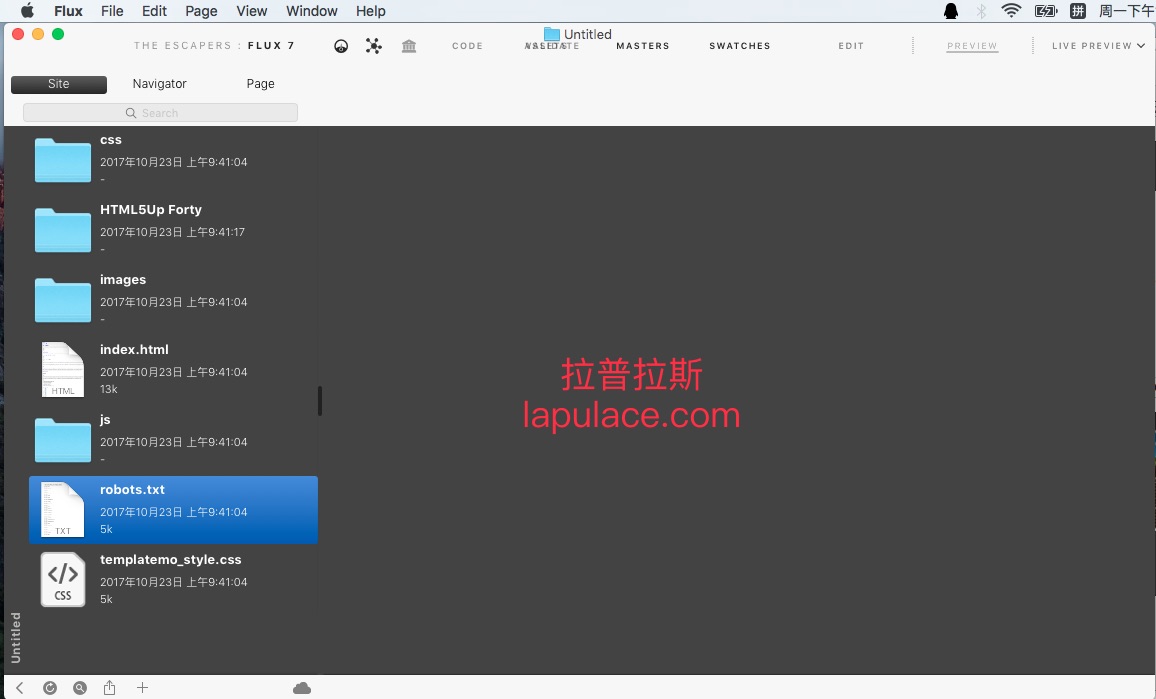Click the Bluetooth menu bar icon
The width and height of the screenshot is (1156, 699).
(x=981, y=10)
